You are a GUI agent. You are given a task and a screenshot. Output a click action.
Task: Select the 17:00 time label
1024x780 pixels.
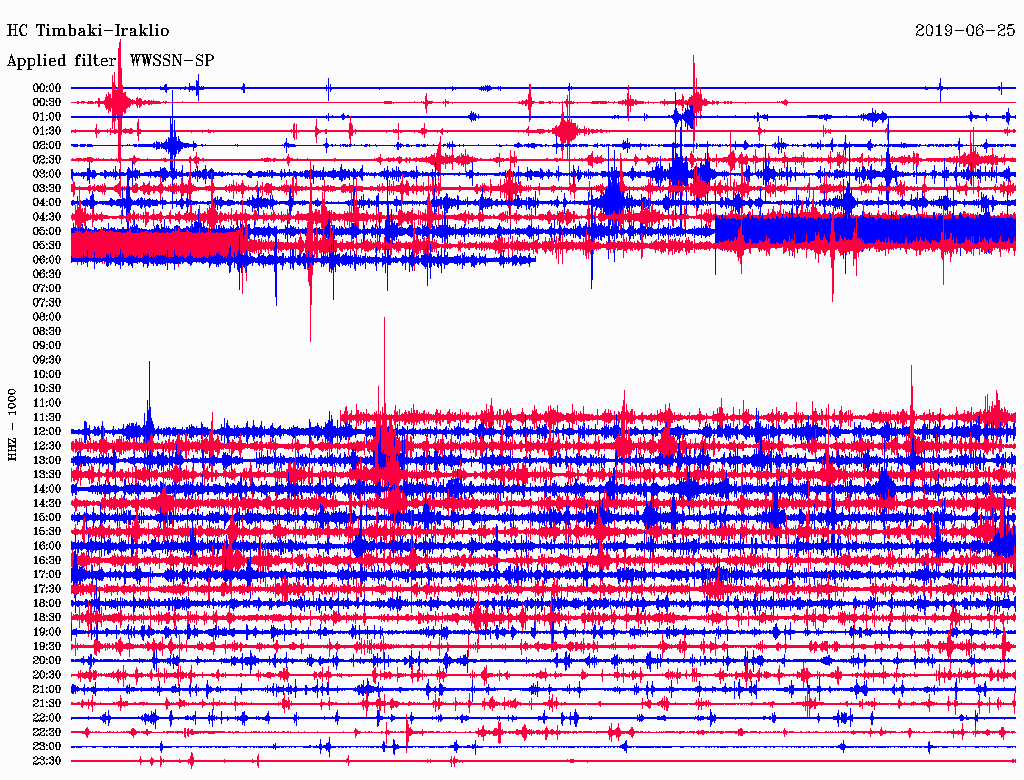pyautogui.click(x=47, y=575)
